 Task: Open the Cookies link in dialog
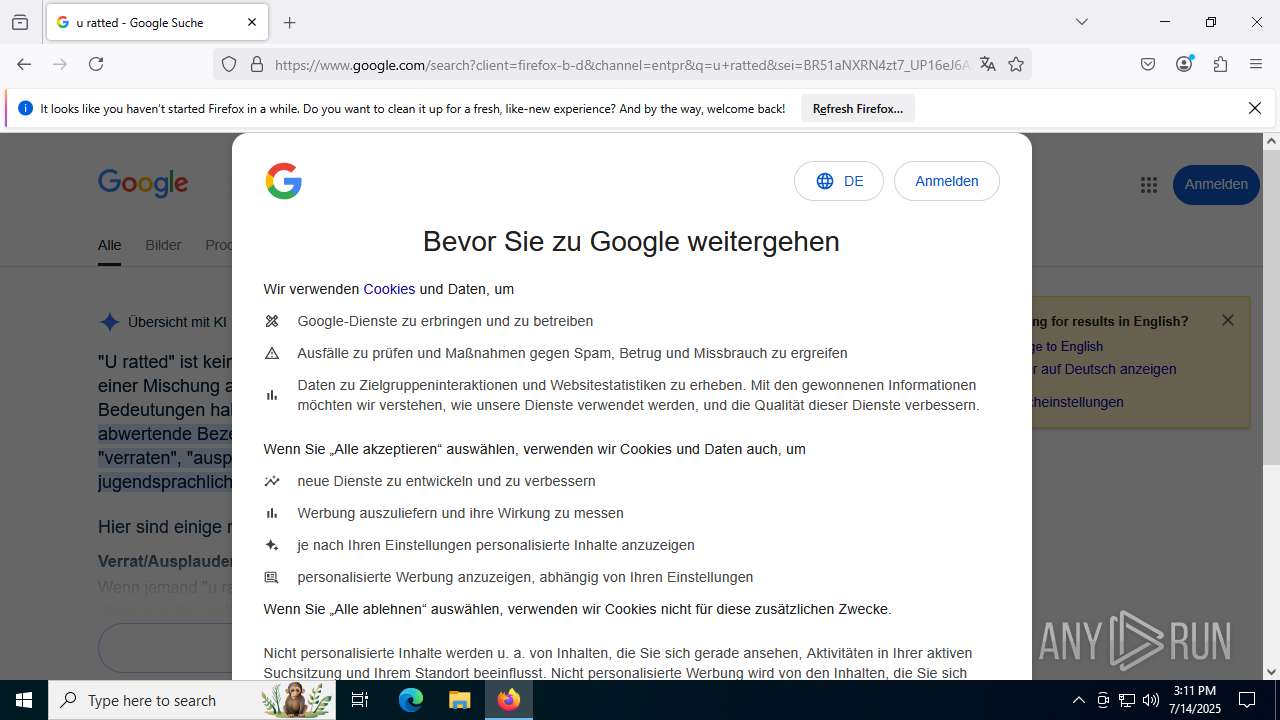click(x=389, y=289)
